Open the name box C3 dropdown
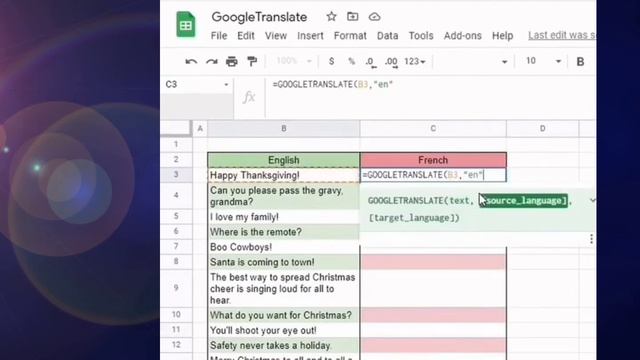This screenshot has height=360, width=640. point(226,85)
